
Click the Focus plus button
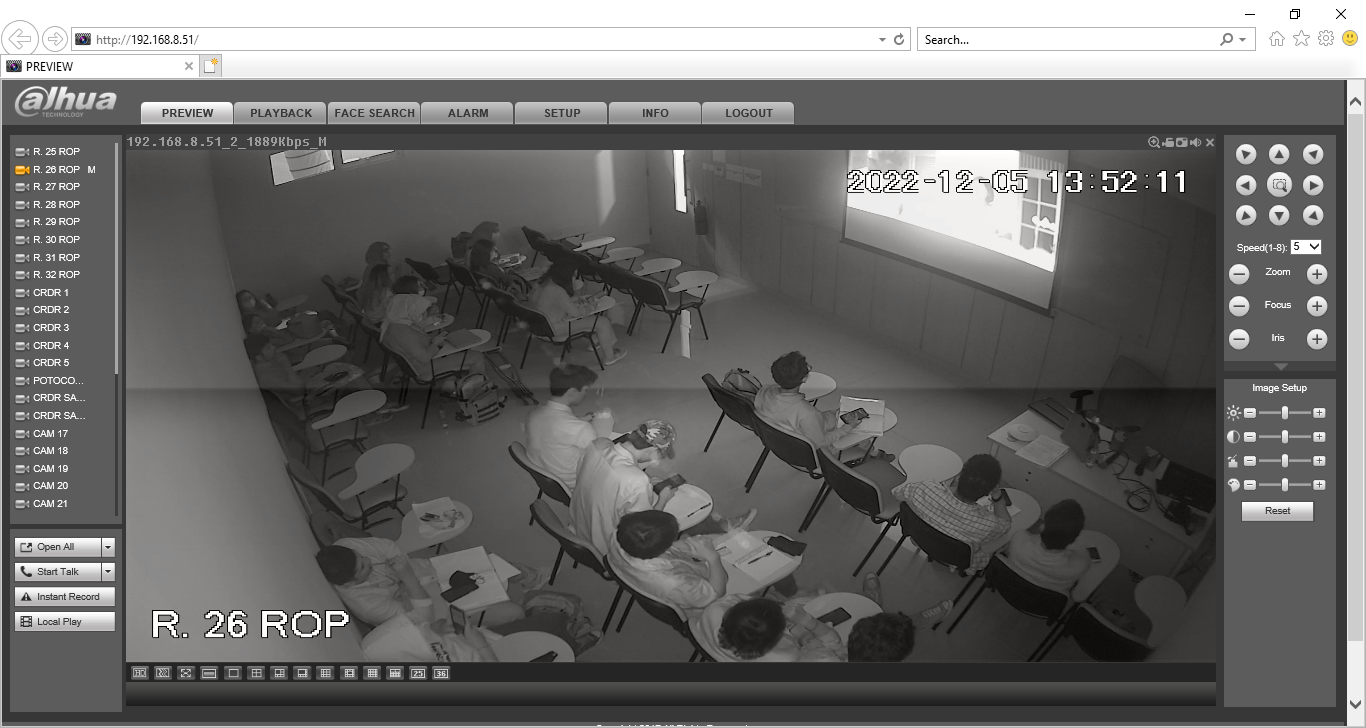(x=1317, y=307)
